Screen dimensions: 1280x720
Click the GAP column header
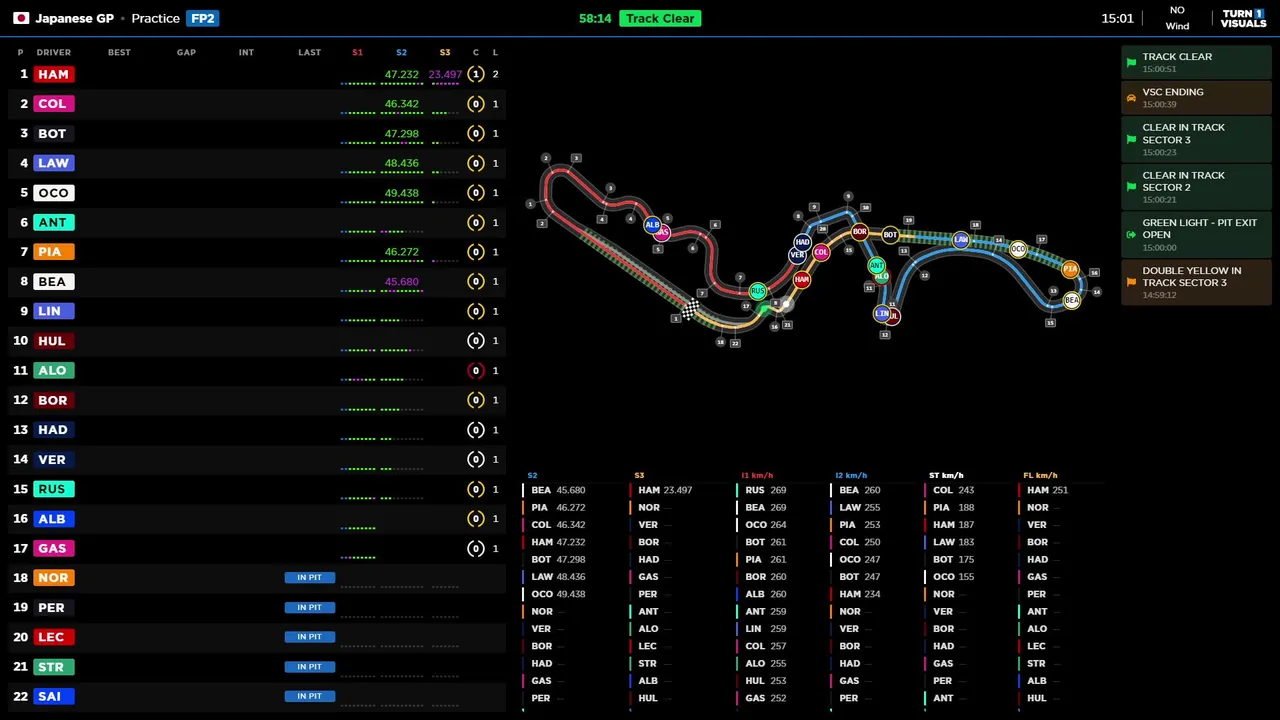point(186,52)
